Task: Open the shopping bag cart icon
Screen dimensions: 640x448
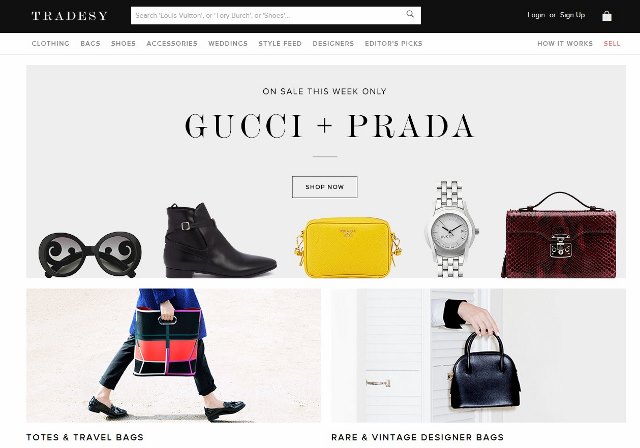Action: [607, 16]
